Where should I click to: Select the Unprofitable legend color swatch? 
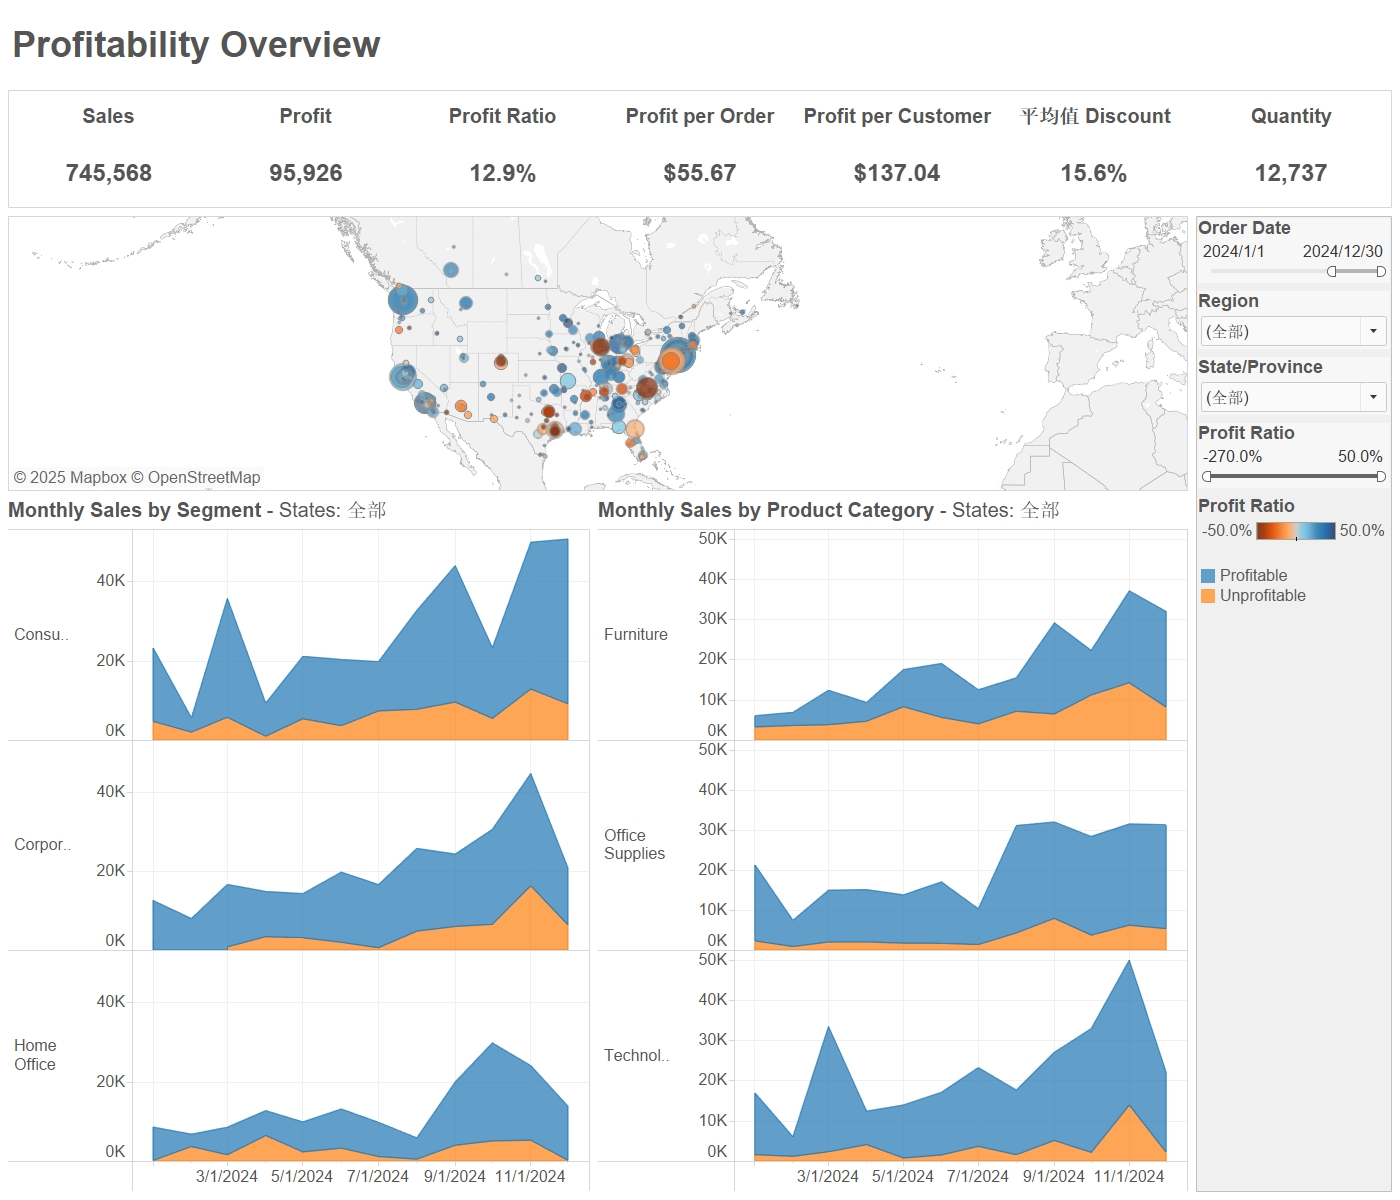[x=1208, y=596]
